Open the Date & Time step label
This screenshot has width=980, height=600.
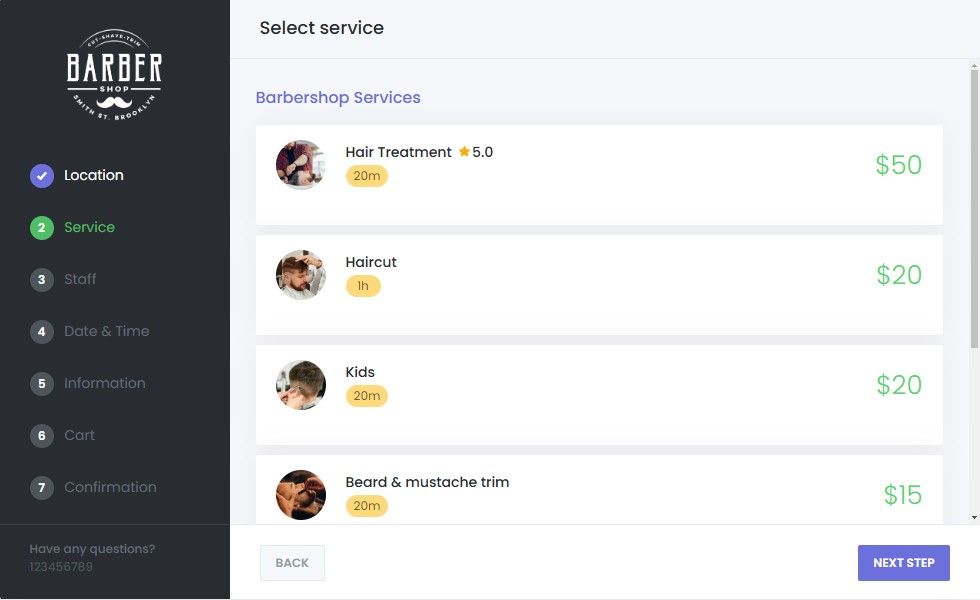click(107, 331)
